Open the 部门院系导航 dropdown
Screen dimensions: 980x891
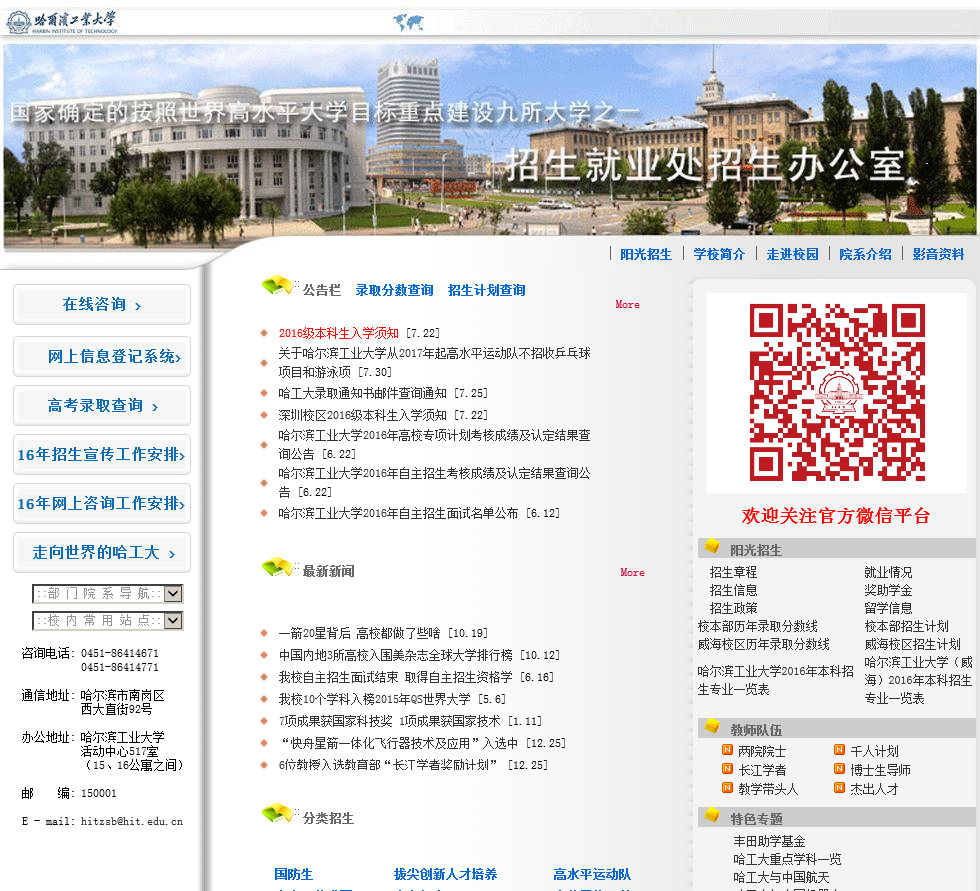click(108, 594)
